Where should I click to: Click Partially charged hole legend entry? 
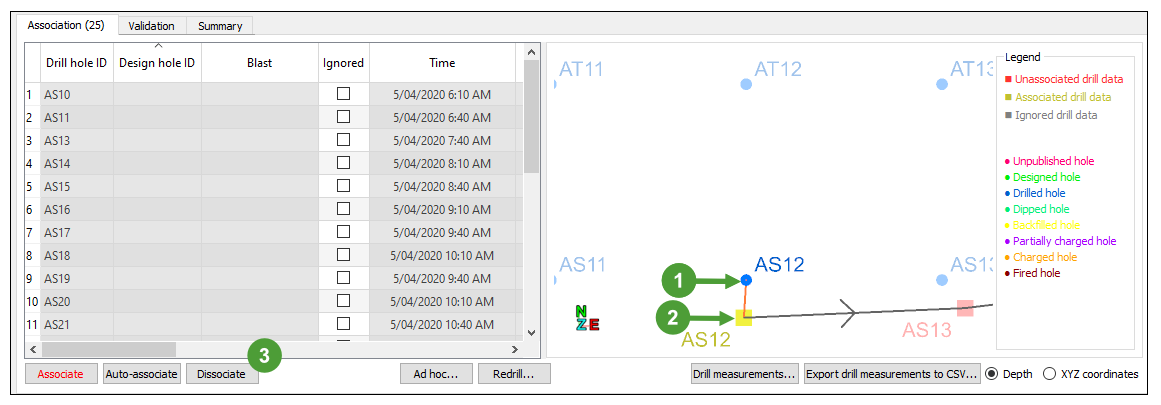click(1060, 241)
